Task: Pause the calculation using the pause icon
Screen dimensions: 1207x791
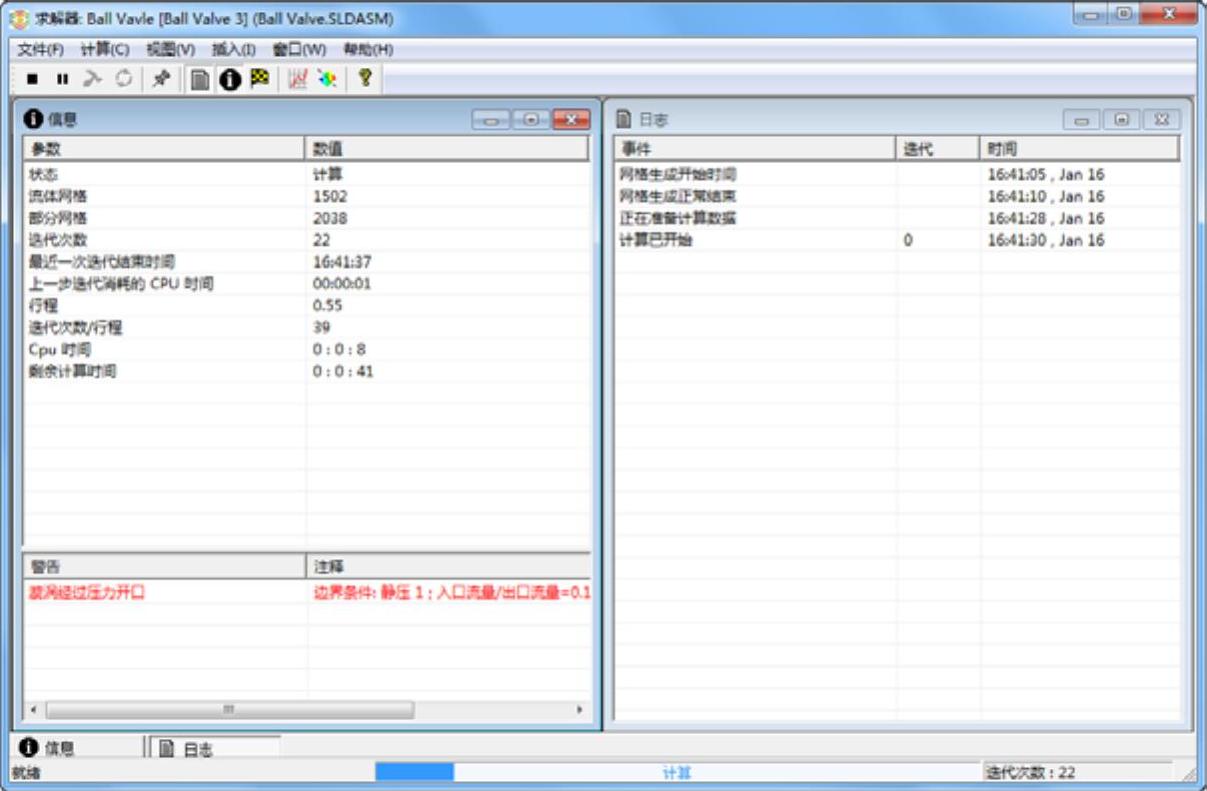Action: 62,79
